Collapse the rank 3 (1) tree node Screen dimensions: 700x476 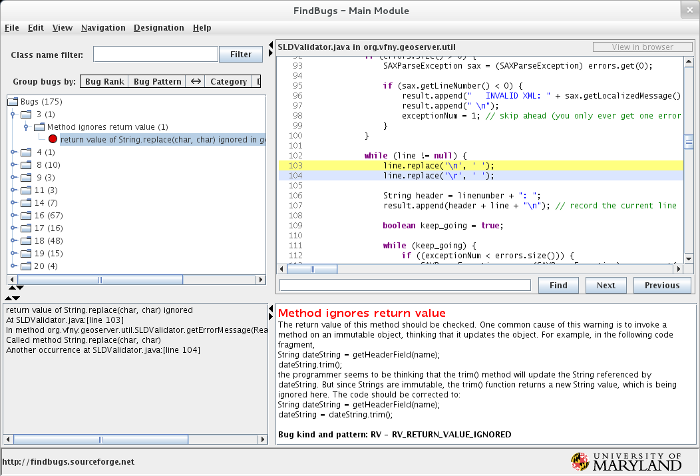(x=13, y=114)
